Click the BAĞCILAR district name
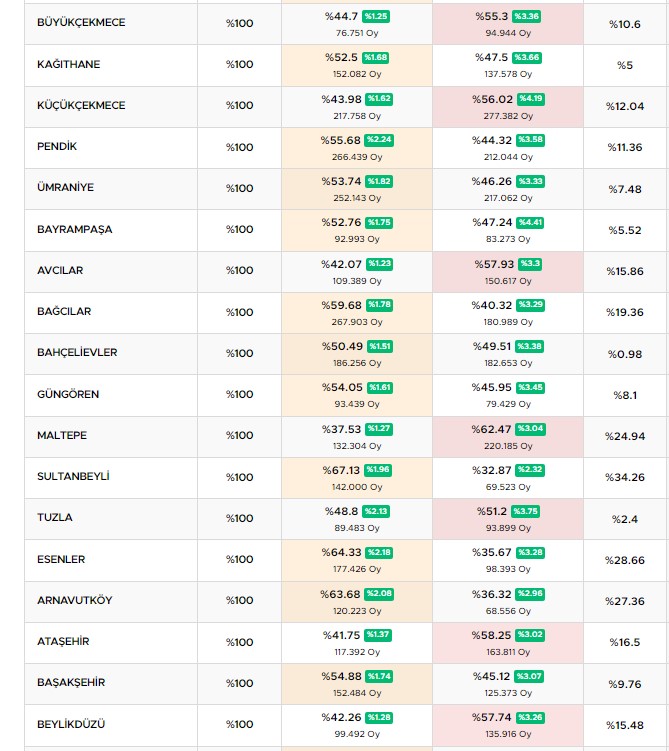 [x=64, y=312]
